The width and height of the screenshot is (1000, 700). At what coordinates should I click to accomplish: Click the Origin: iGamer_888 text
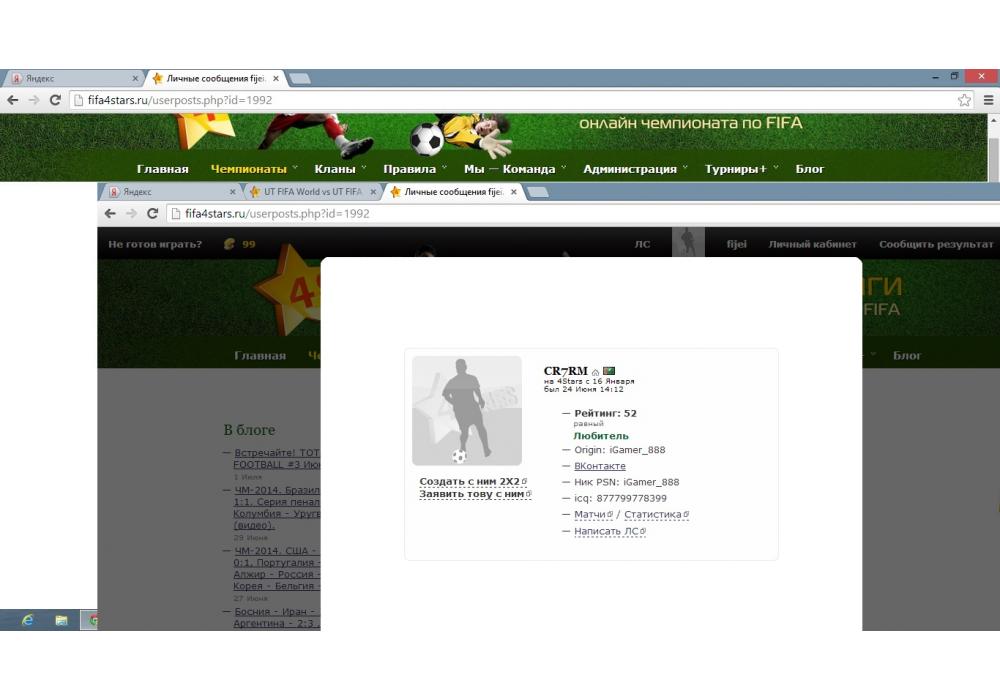click(x=619, y=450)
